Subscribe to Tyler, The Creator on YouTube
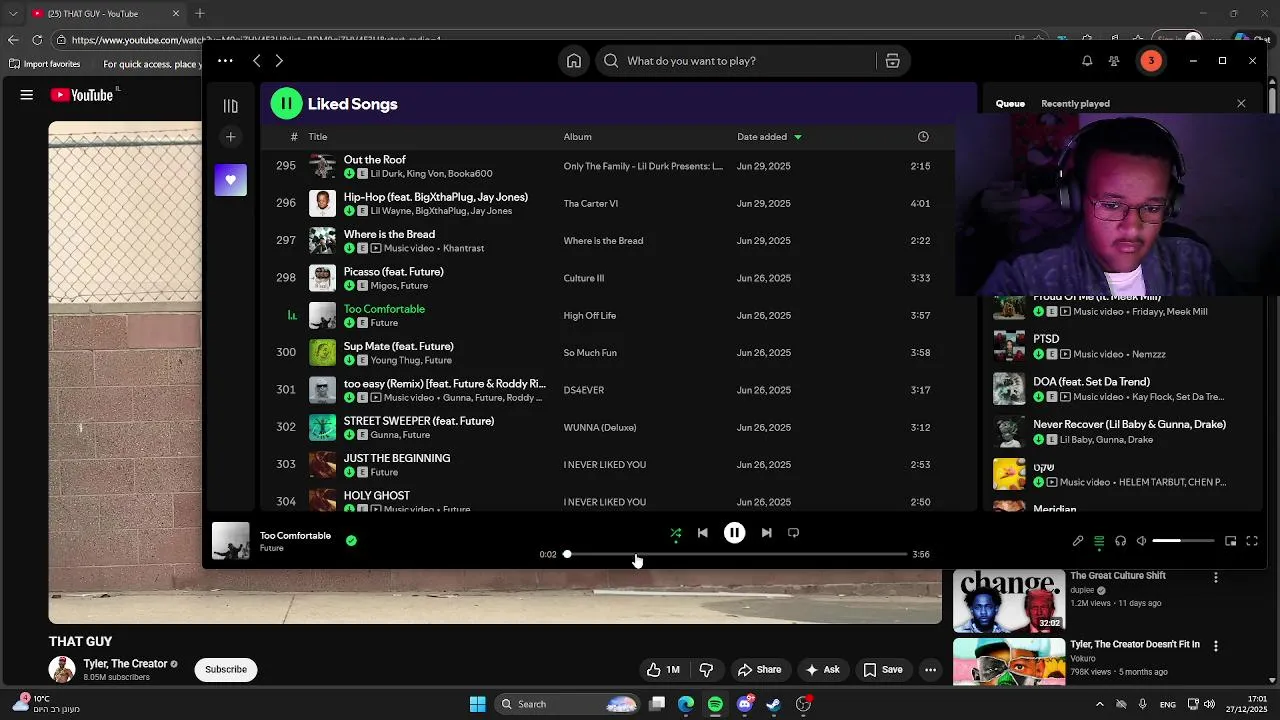The width and height of the screenshot is (1280, 720). [226, 669]
